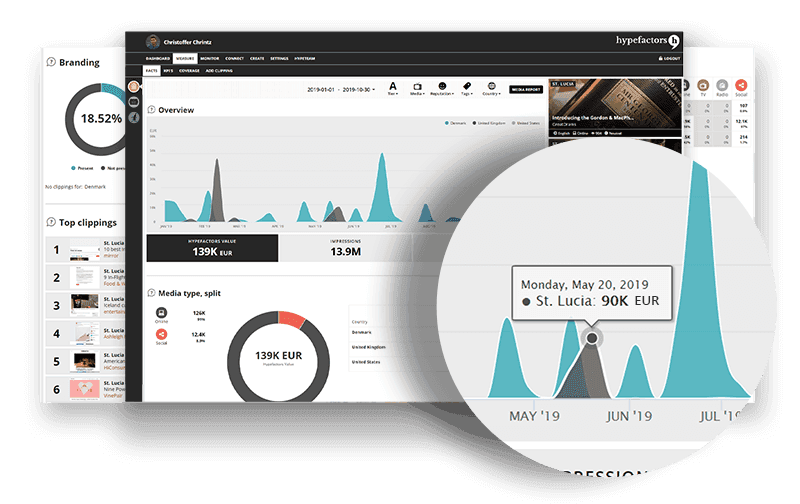Open the Country filter dropdown
The width and height of the screenshot is (800, 504).
click(x=490, y=89)
